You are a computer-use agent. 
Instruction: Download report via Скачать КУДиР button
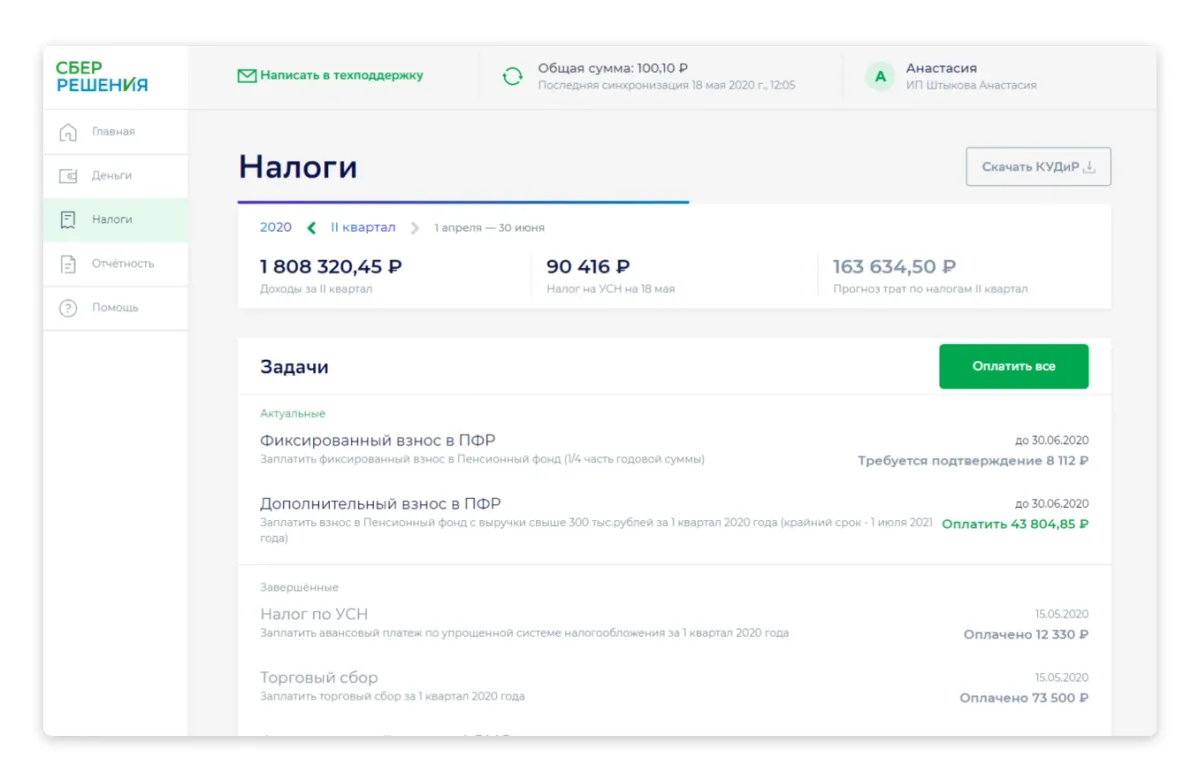tap(1038, 167)
